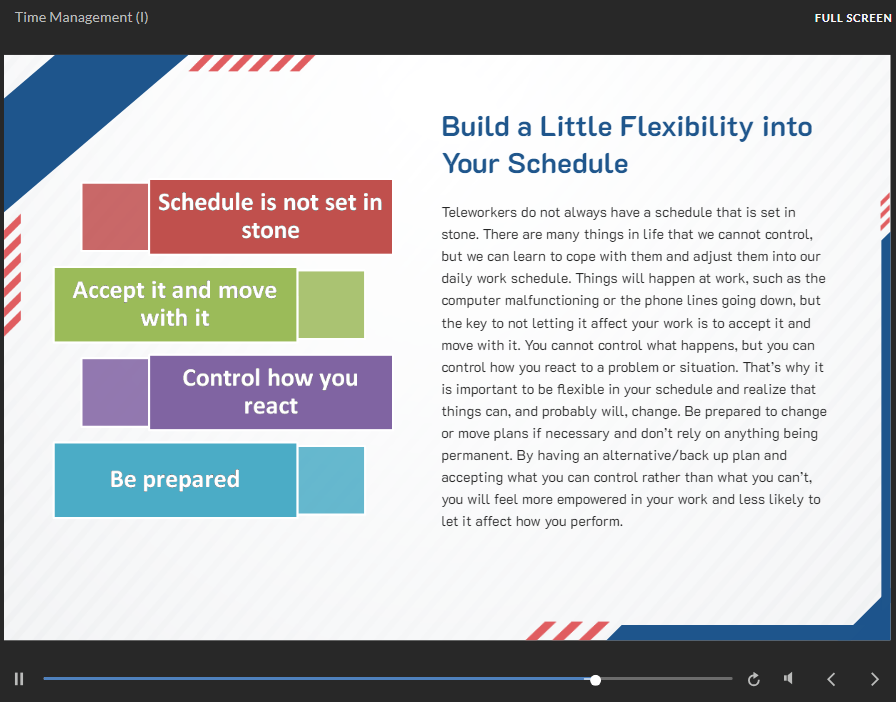Click the played blue portion of the seek bar
Screen dimensions: 896x702
300,680
